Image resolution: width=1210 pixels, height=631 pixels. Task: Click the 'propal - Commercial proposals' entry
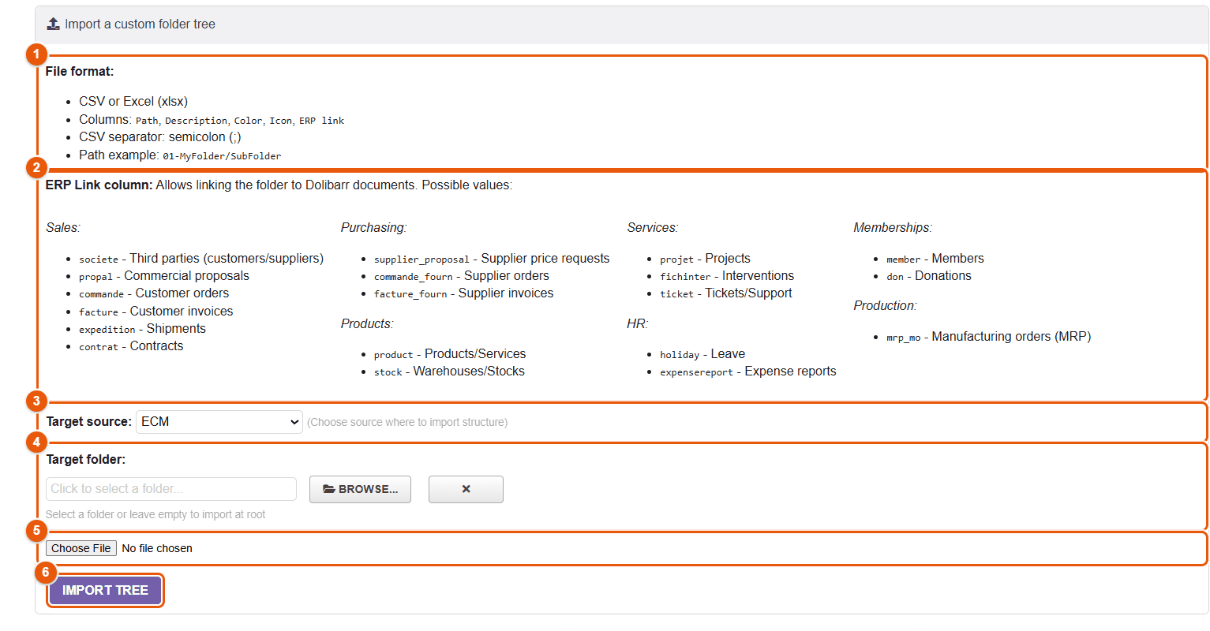(x=164, y=276)
